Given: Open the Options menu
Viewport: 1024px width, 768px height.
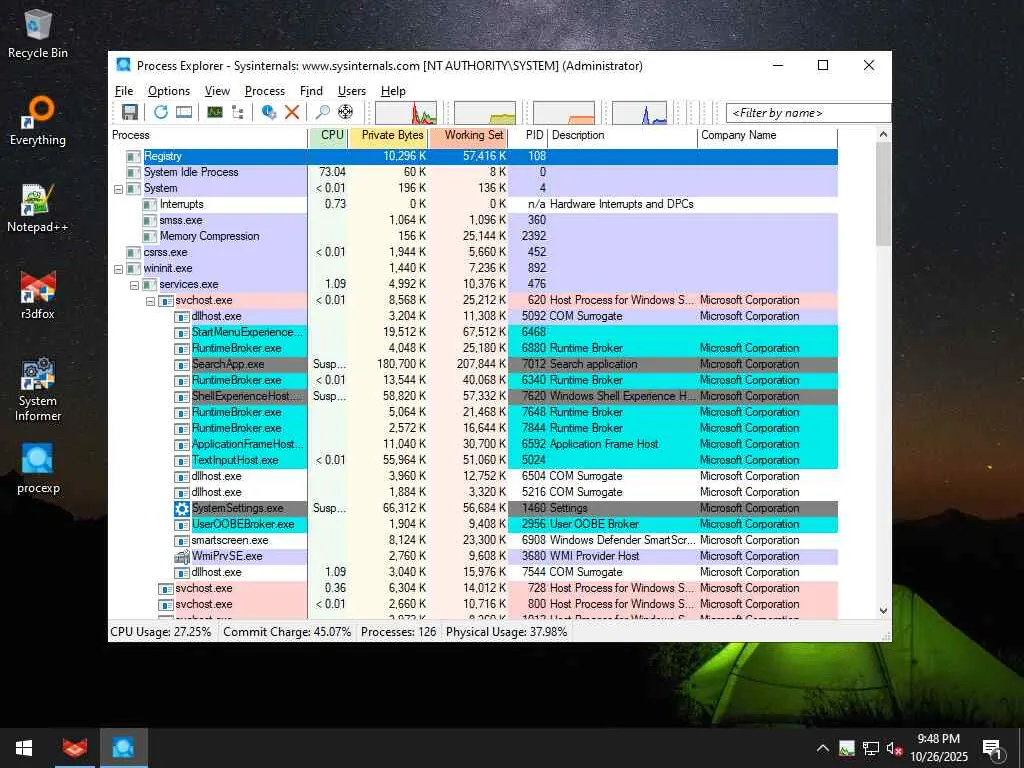Looking at the screenshot, I should pos(168,91).
